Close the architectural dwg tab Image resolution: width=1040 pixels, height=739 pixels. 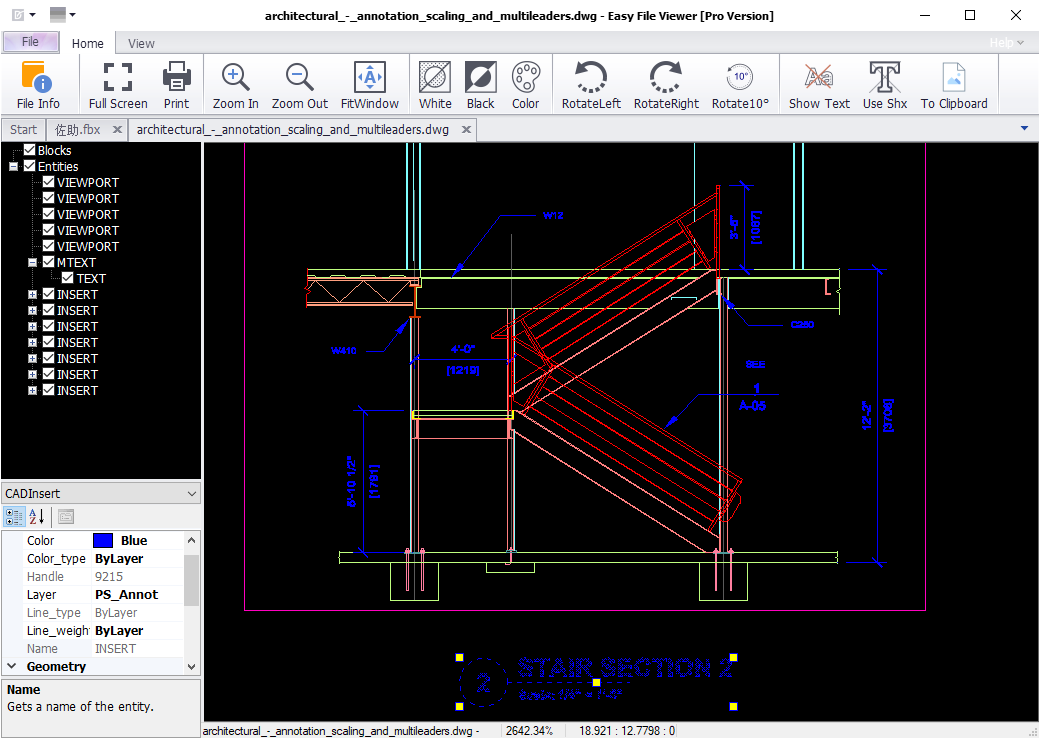coord(466,129)
